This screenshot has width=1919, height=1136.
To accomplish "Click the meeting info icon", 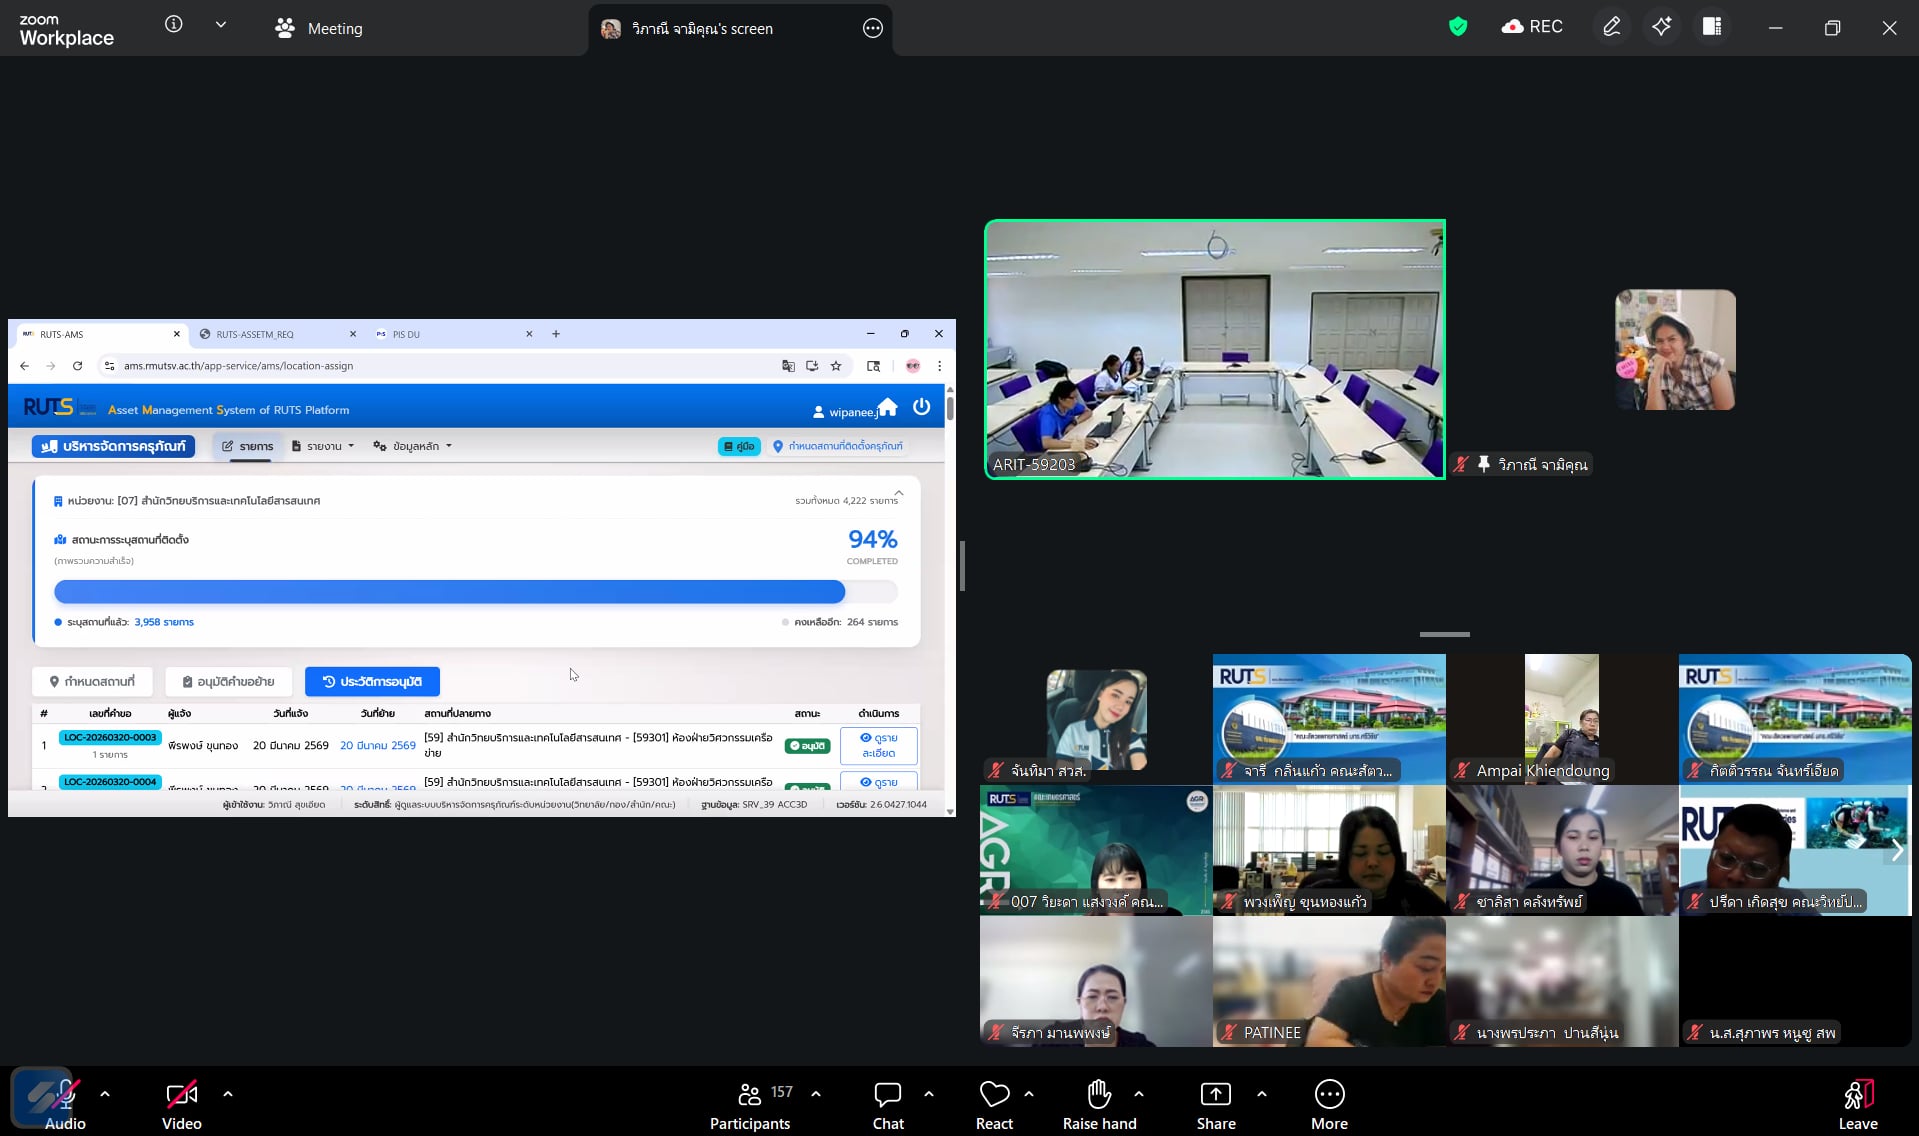I will pyautogui.click(x=174, y=25).
